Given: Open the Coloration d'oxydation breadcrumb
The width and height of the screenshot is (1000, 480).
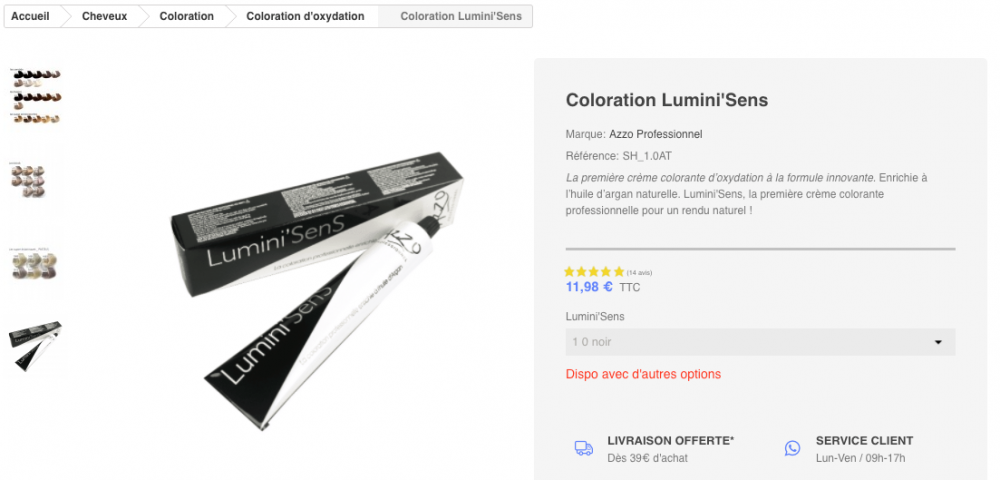Looking at the screenshot, I should 305,16.
